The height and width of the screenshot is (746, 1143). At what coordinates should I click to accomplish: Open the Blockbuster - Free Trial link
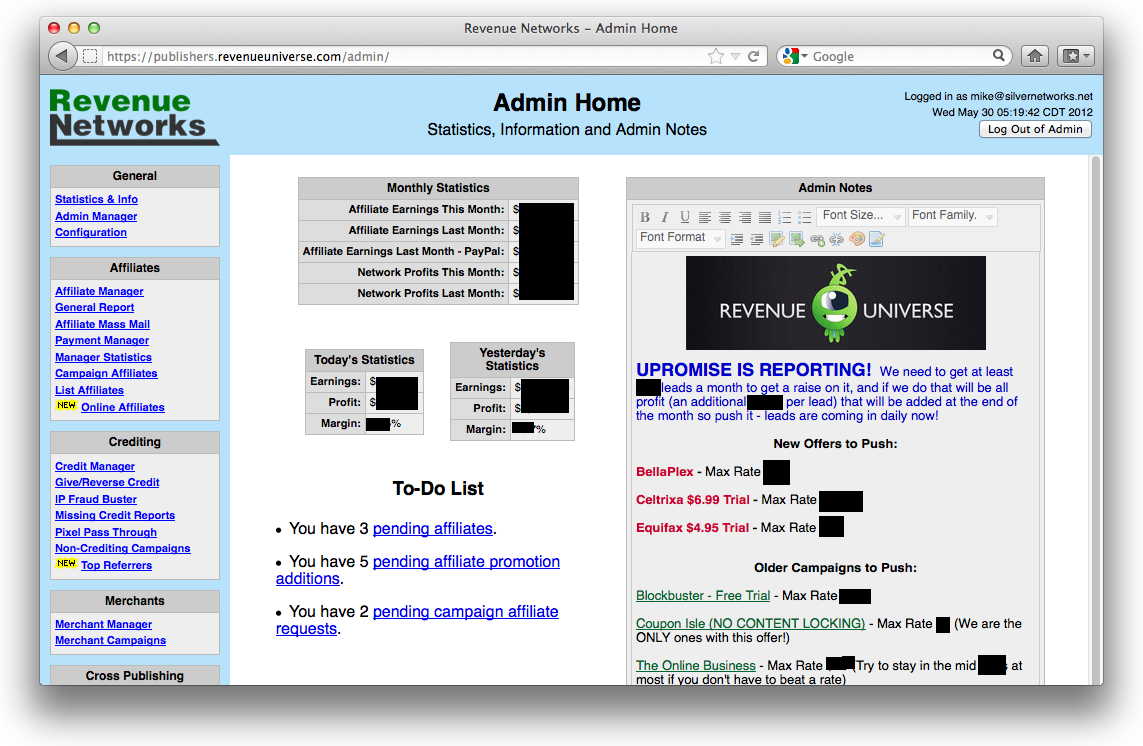[x=703, y=596]
